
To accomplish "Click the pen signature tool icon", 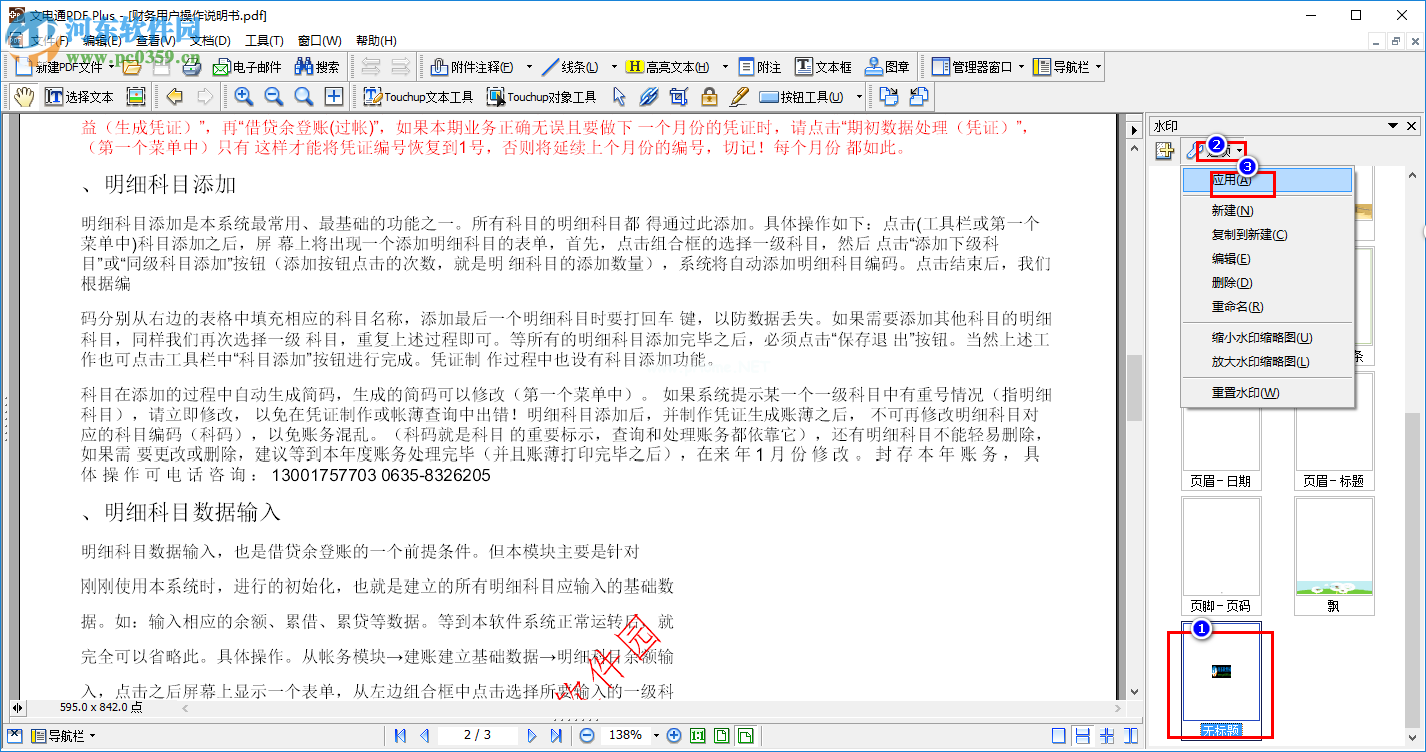I will click(x=739, y=97).
